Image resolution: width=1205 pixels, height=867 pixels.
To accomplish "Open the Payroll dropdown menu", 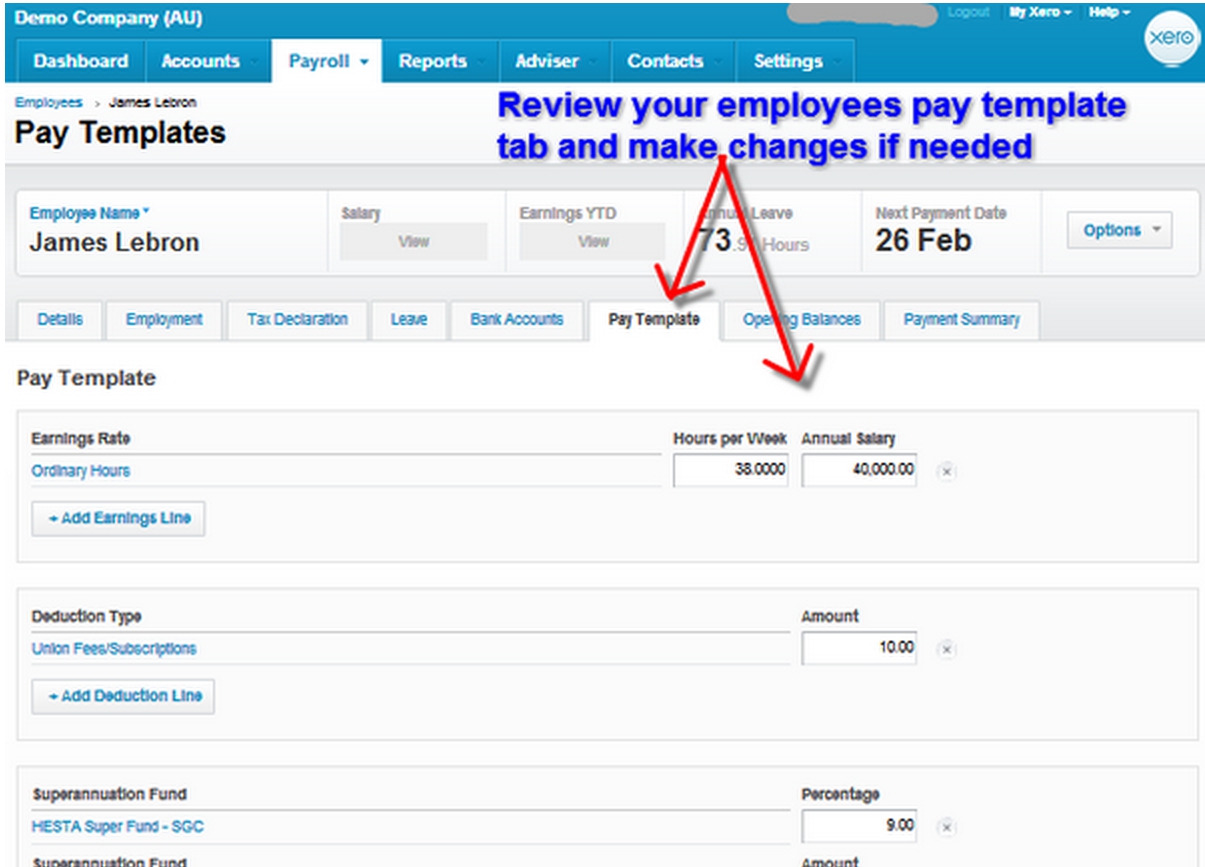I will click(328, 61).
